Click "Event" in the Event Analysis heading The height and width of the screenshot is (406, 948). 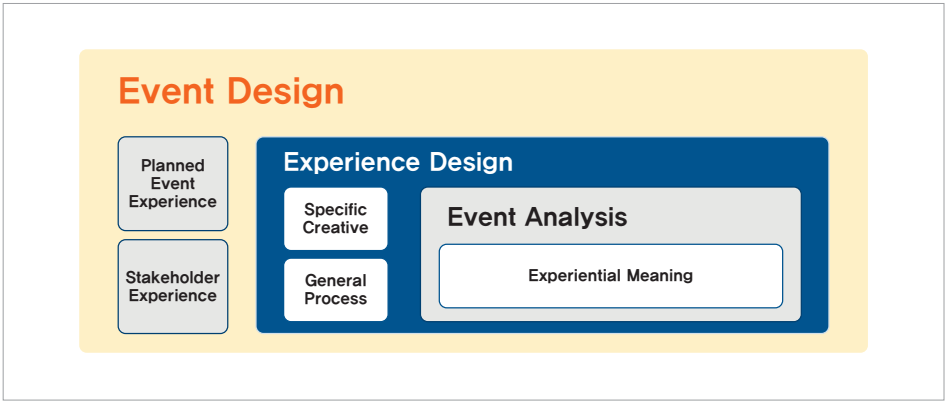point(480,217)
